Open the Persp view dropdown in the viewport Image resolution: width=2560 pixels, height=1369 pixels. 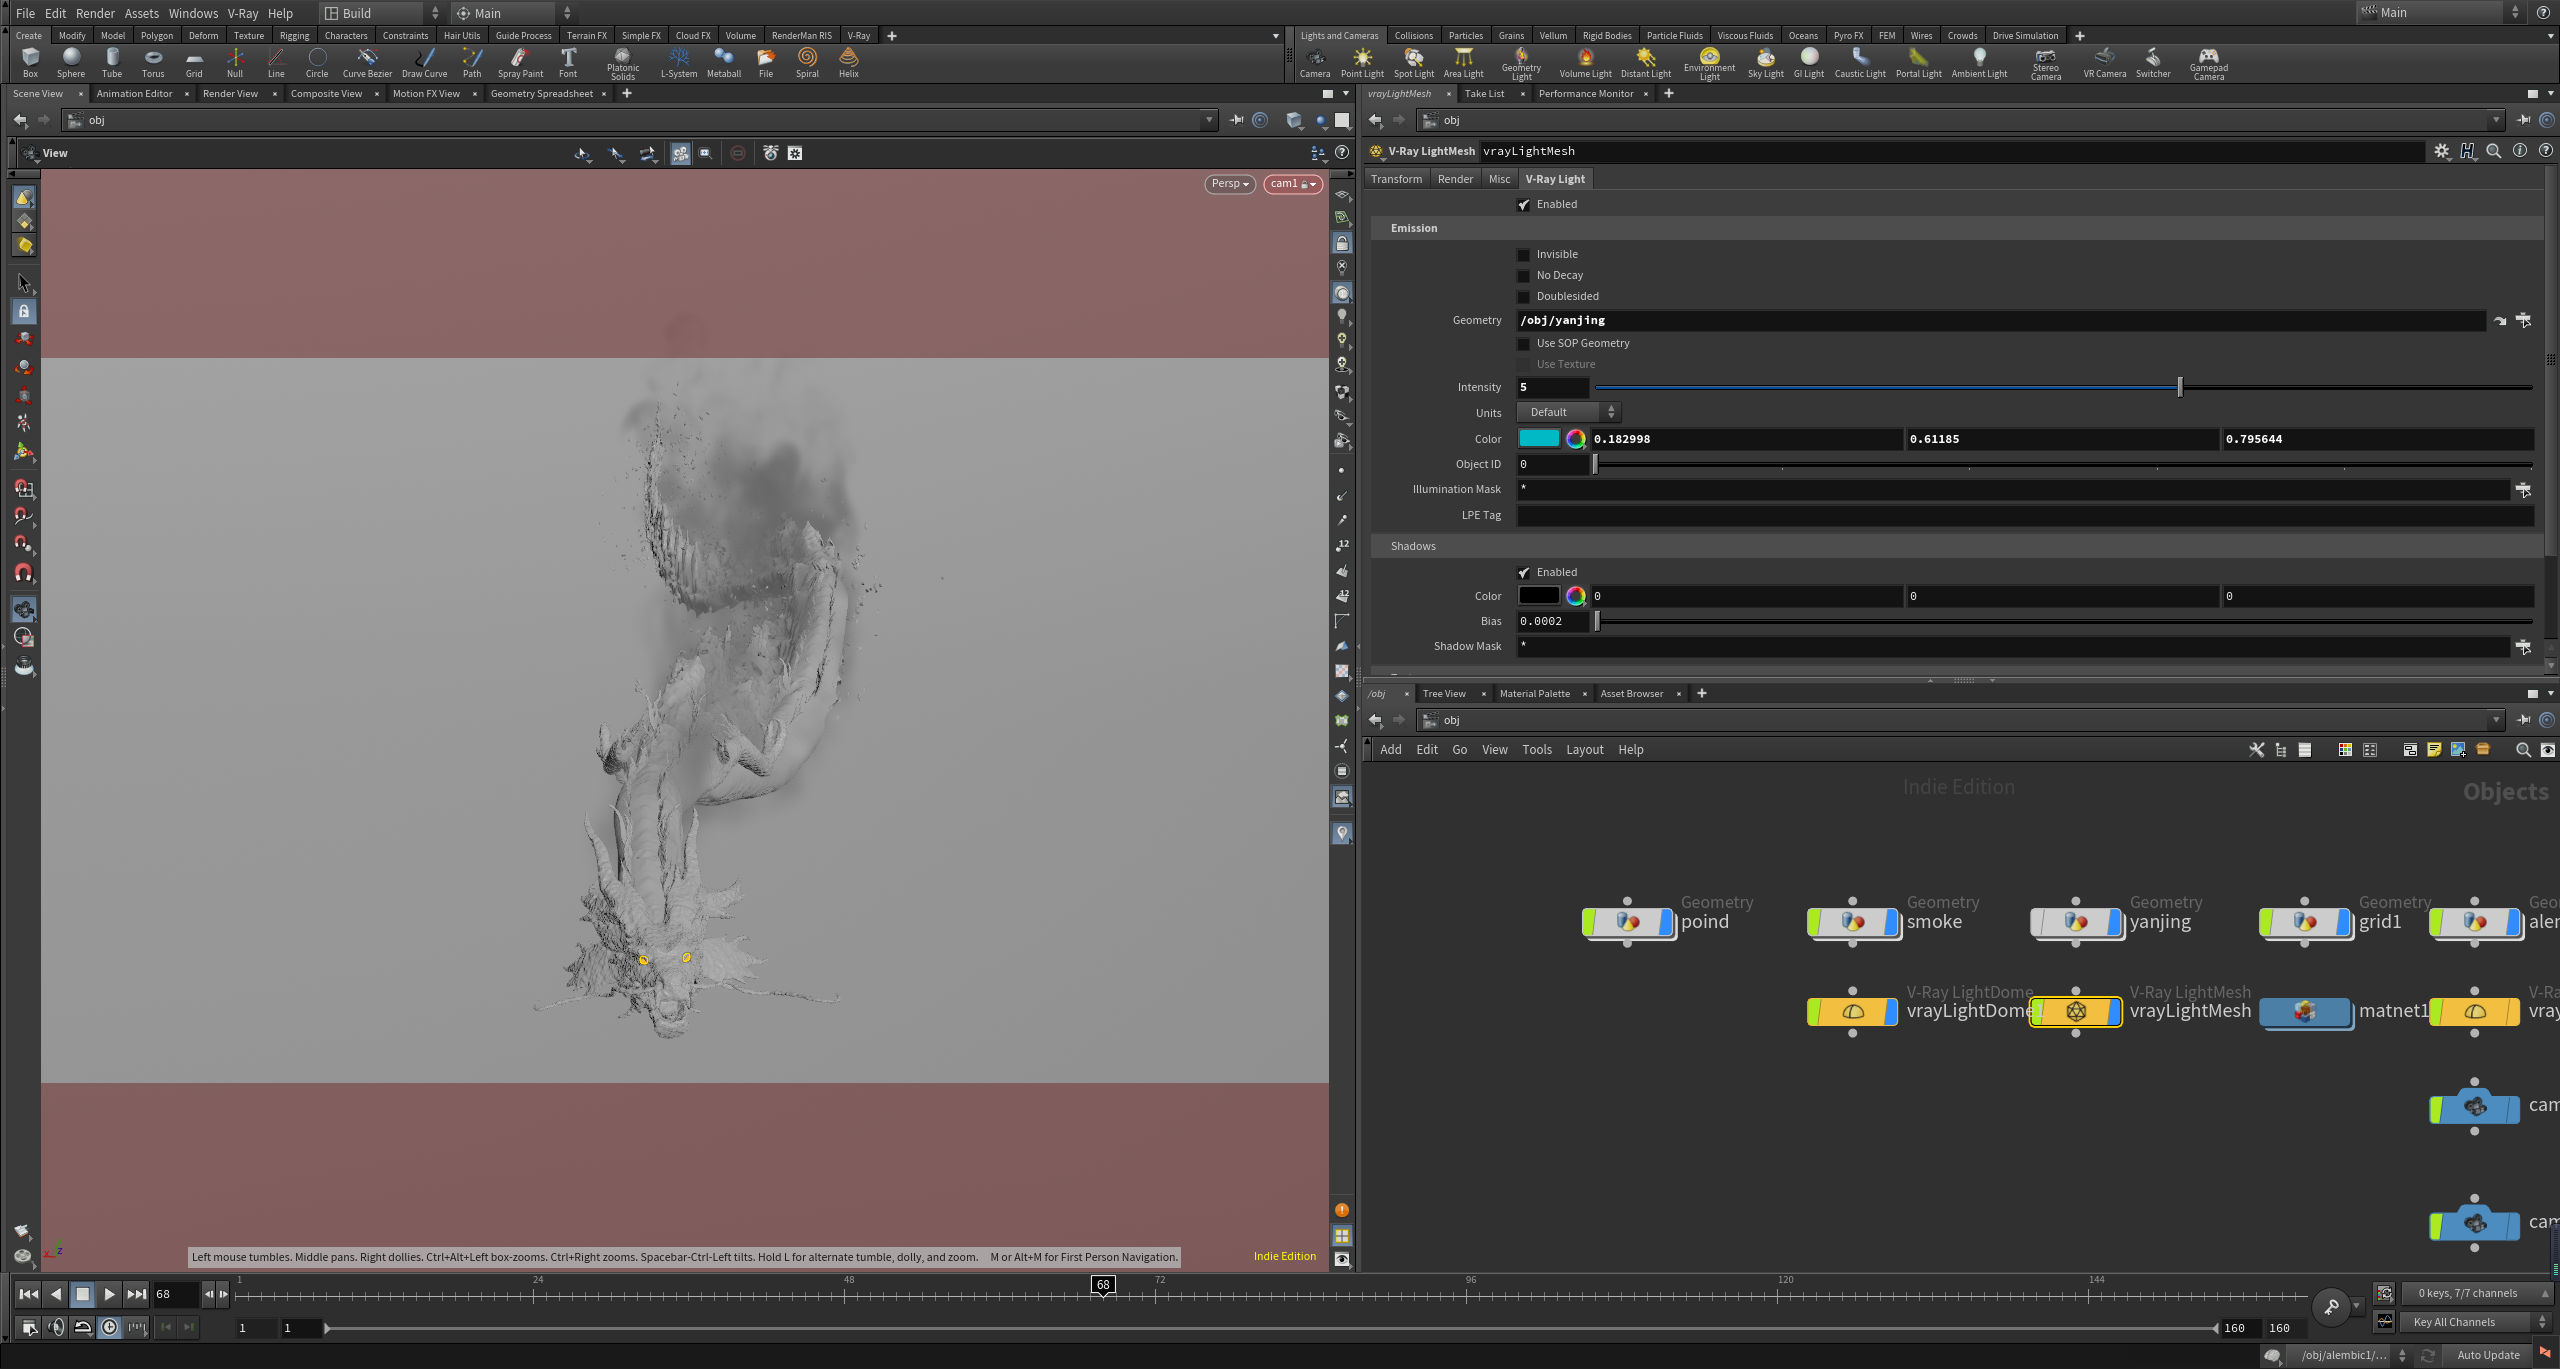(1228, 184)
